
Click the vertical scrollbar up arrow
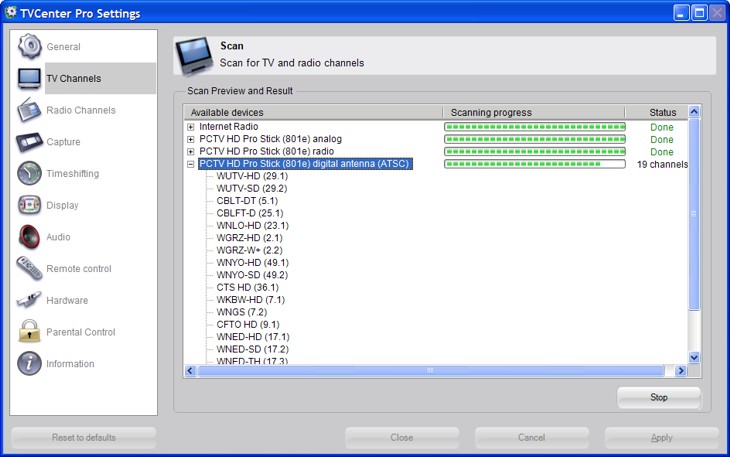[x=694, y=112]
